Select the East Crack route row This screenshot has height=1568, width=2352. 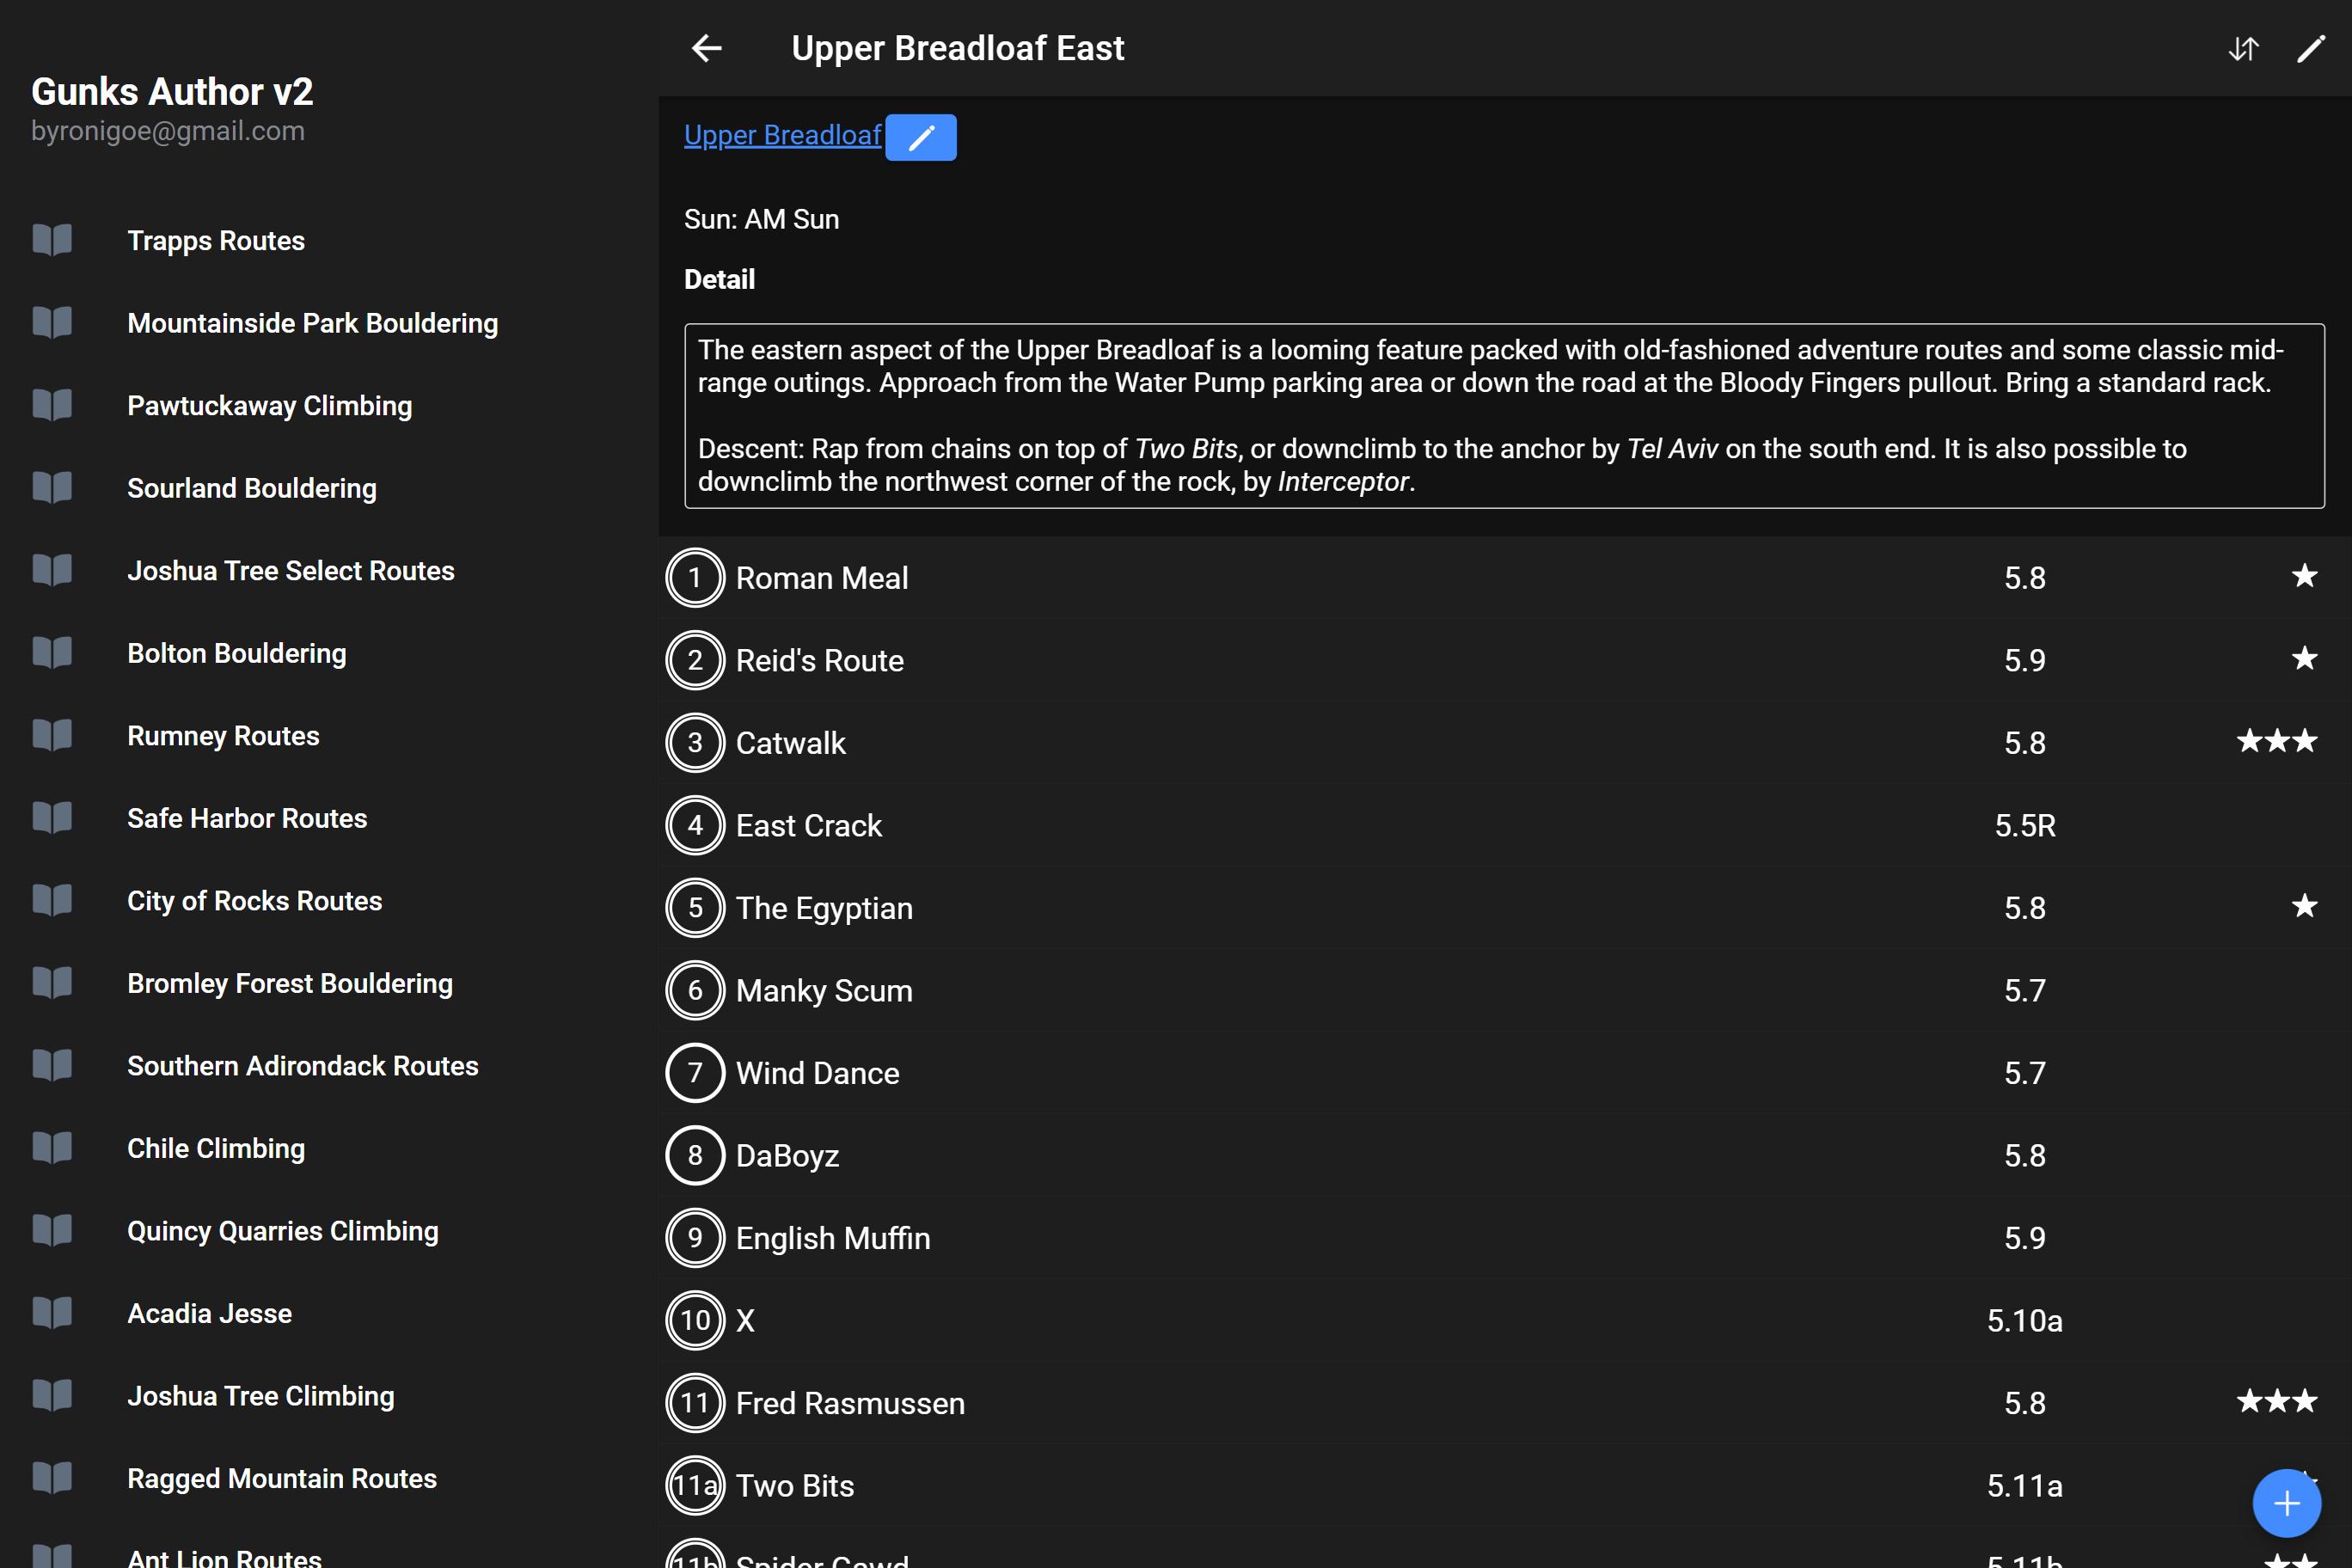(x=1505, y=825)
